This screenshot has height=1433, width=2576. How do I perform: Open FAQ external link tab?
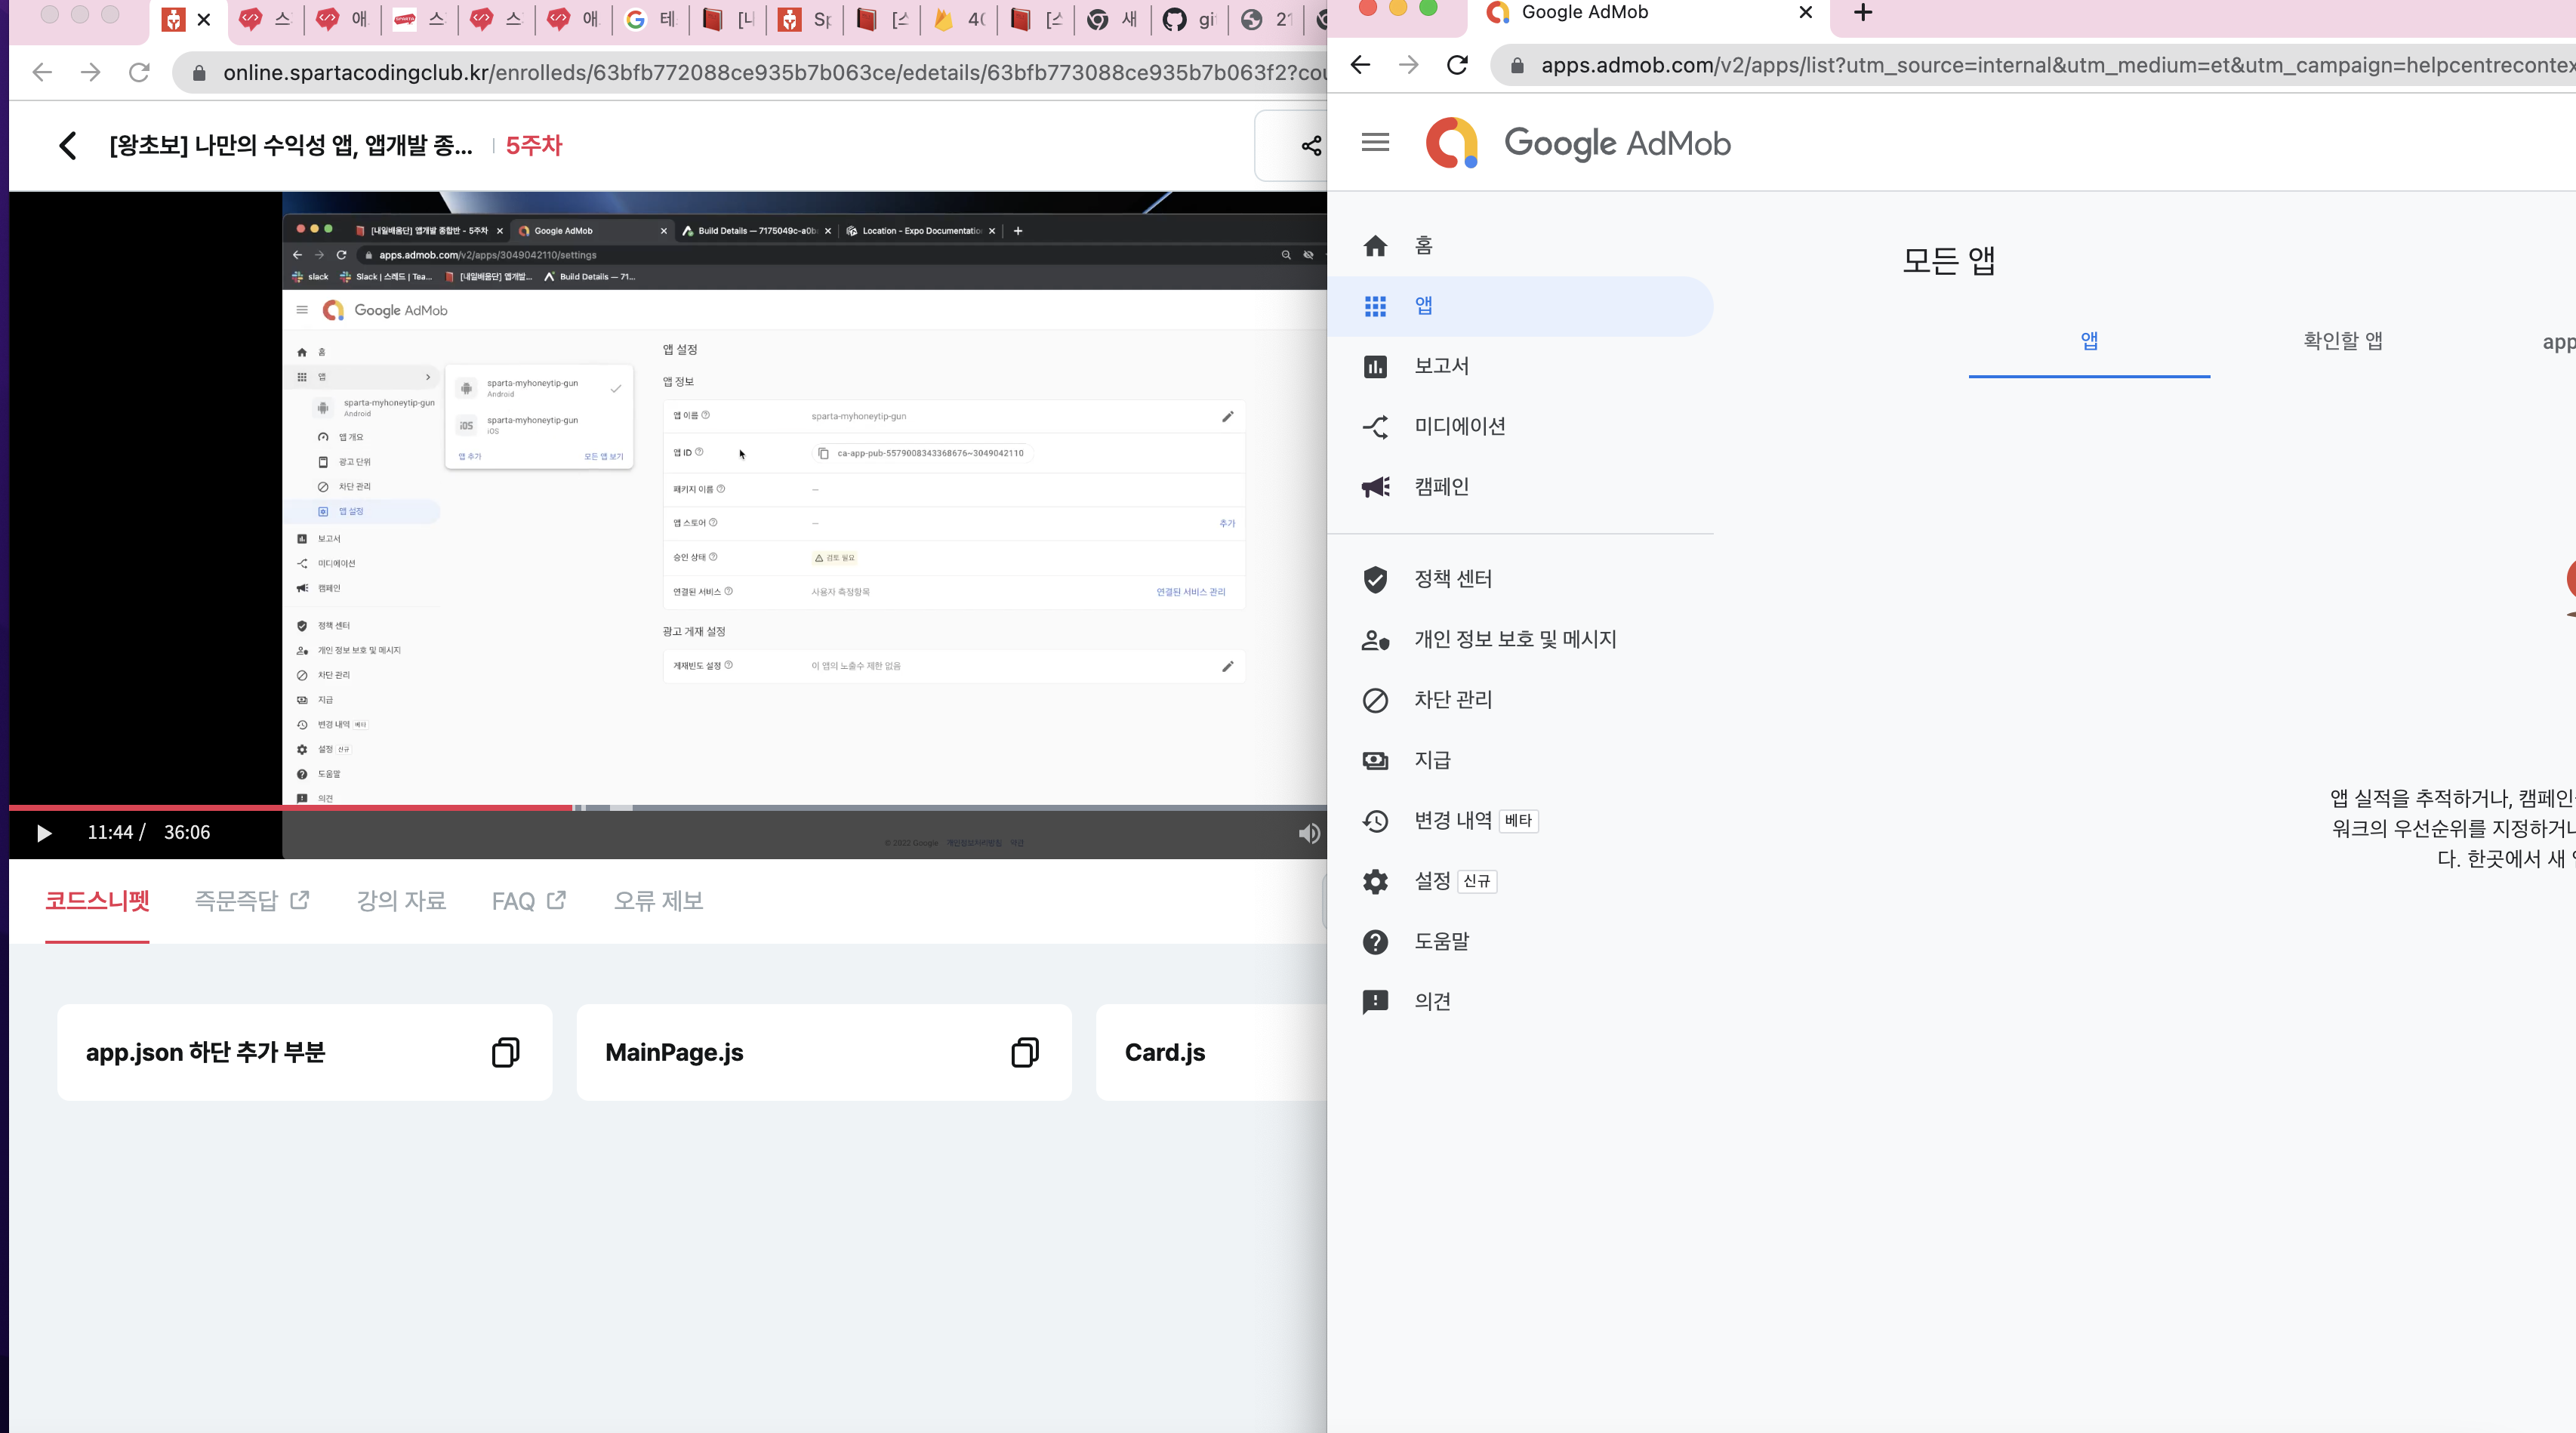click(528, 901)
